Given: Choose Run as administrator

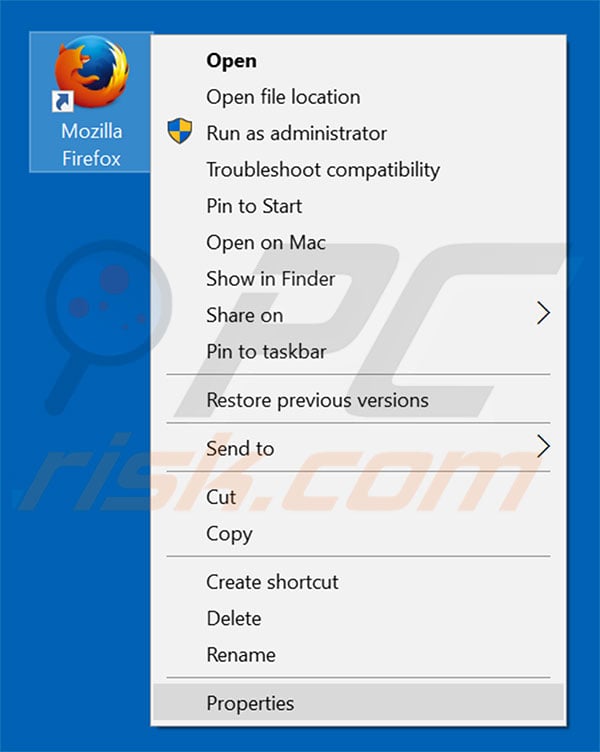Looking at the screenshot, I should point(358,133).
